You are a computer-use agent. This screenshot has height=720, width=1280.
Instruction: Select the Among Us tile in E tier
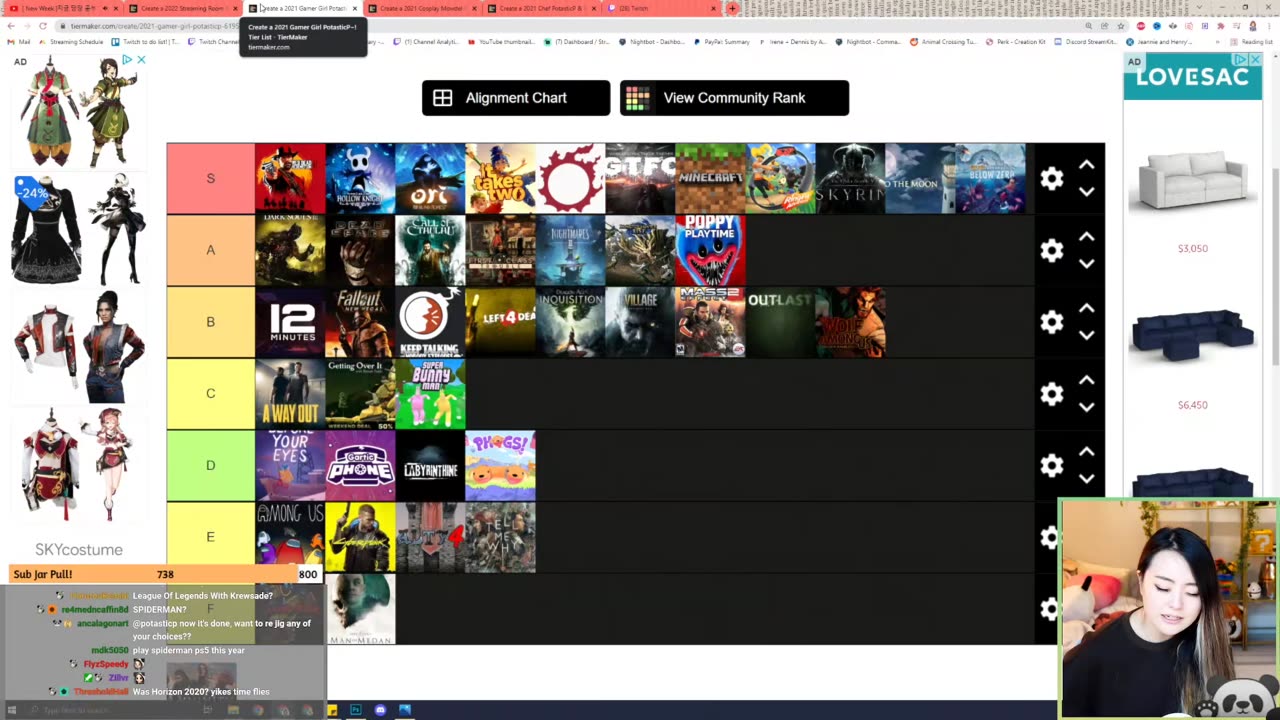click(290, 538)
